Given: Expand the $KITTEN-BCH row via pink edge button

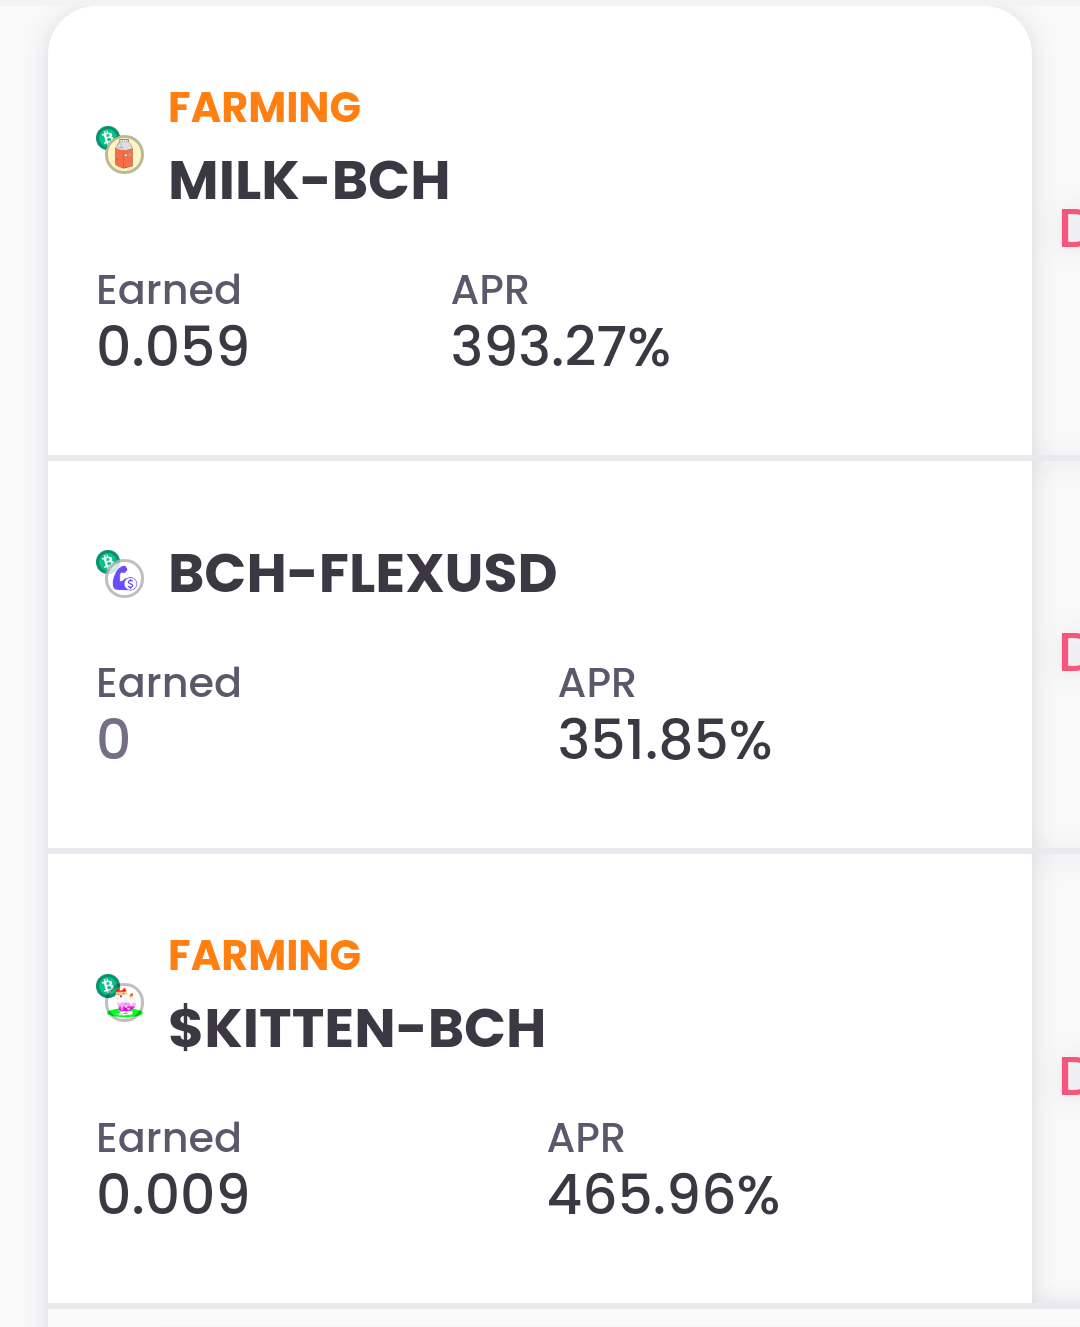Looking at the screenshot, I should (1070, 1076).
